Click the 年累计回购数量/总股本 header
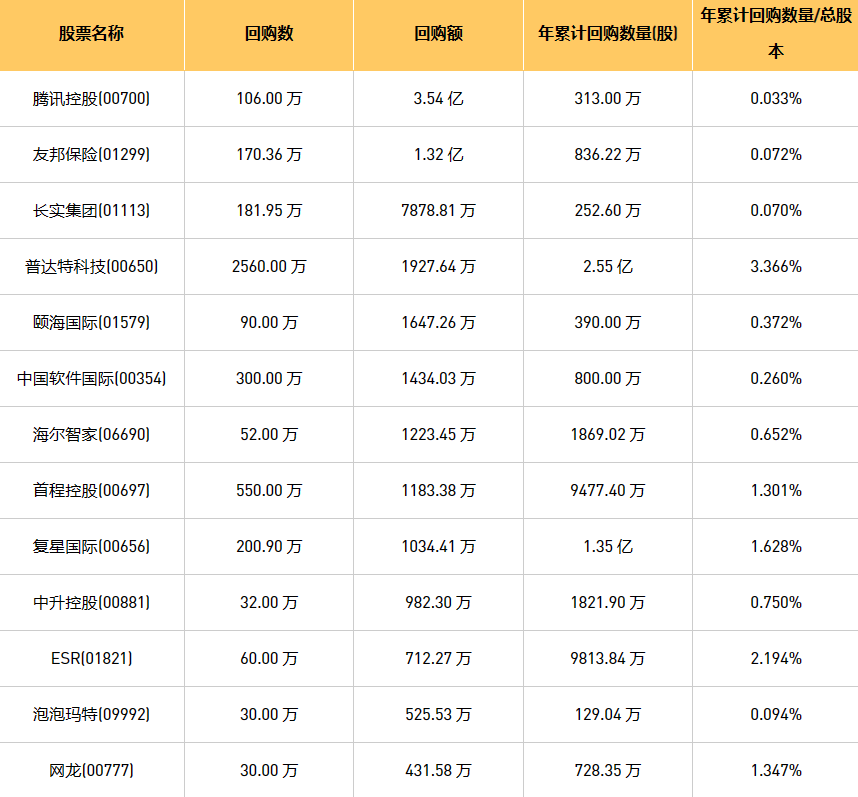Screen dimensions: 858x797 (x=775, y=34)
